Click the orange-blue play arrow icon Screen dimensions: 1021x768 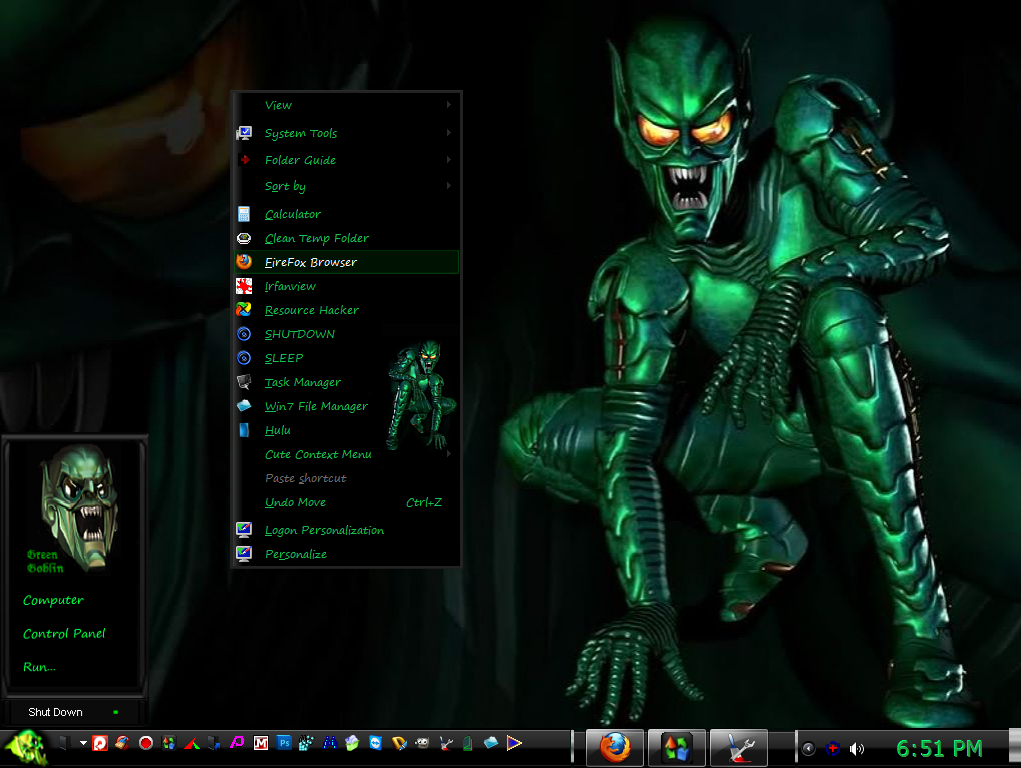point(514,743)
